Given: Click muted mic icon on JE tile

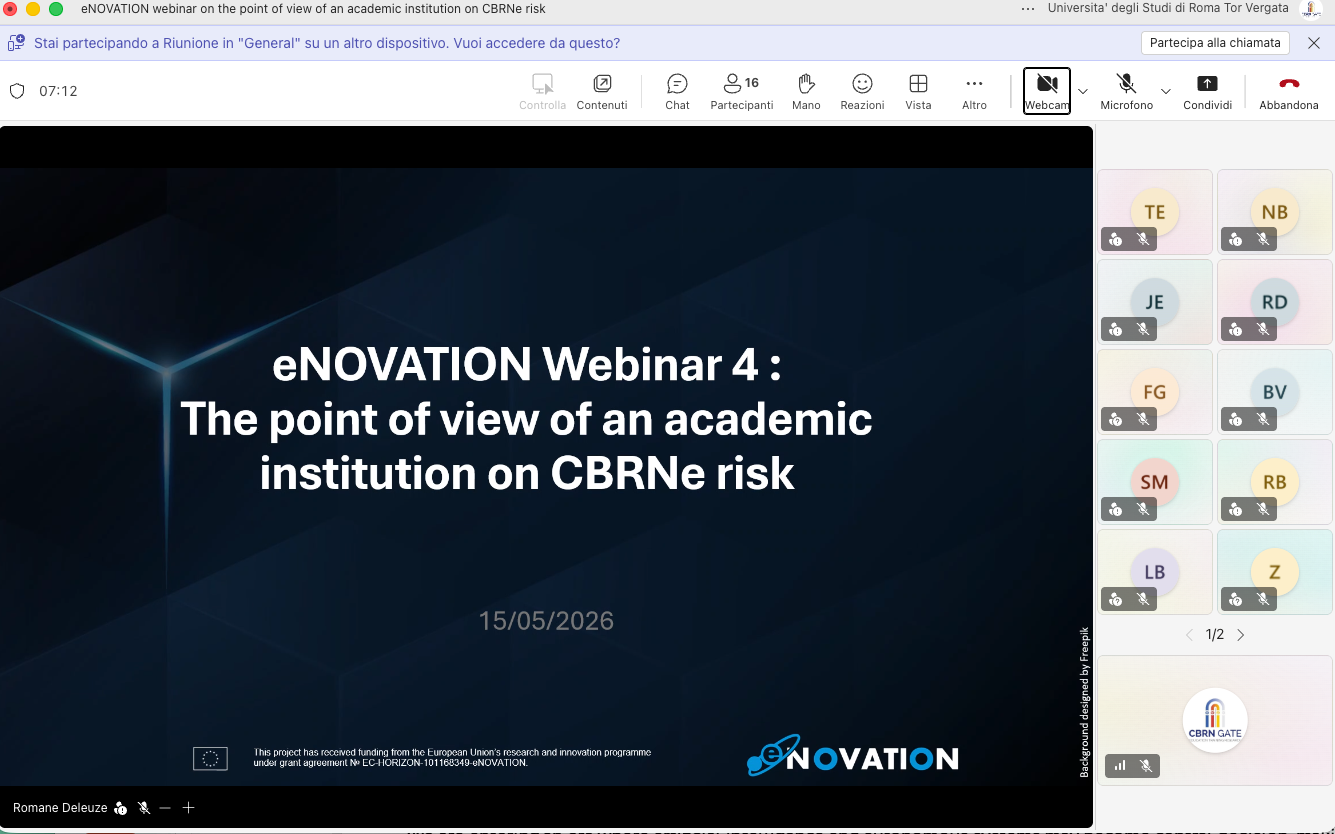Looking at the screenshot, I should tap(1143, 329).
